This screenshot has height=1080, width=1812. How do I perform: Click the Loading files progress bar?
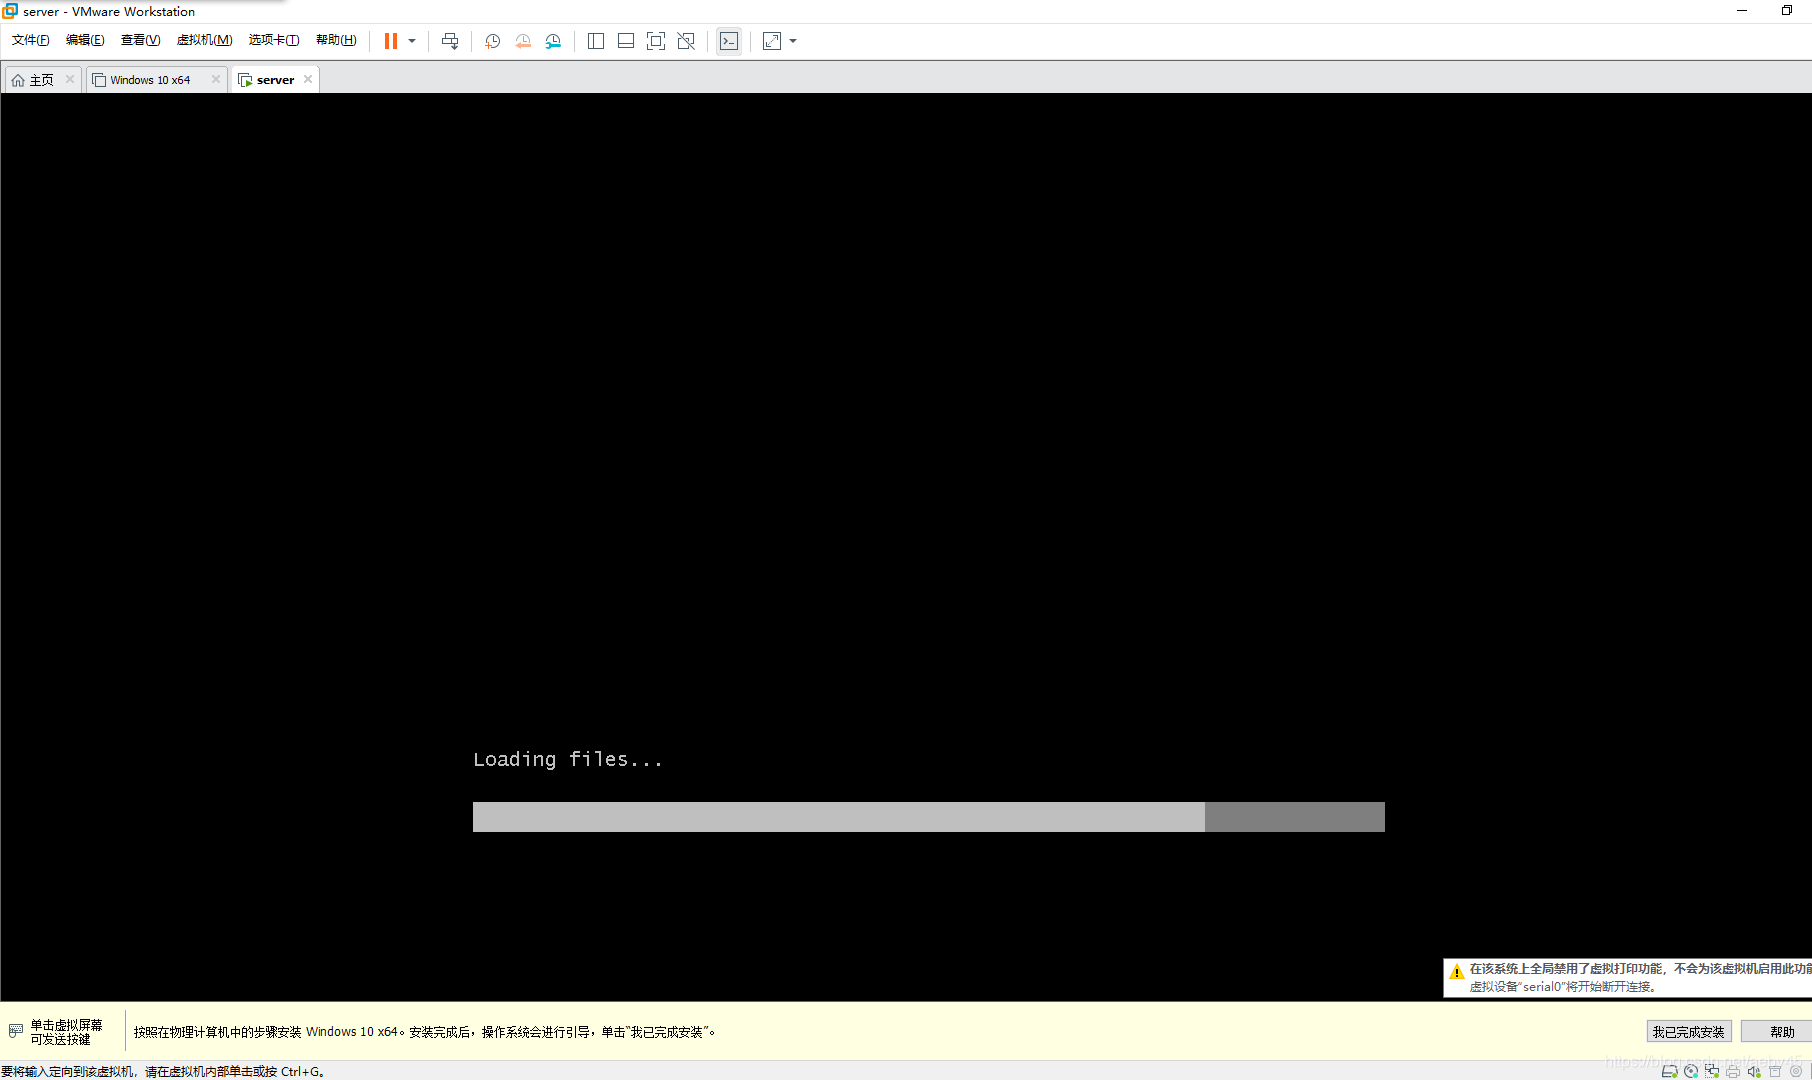coord(929,817)
